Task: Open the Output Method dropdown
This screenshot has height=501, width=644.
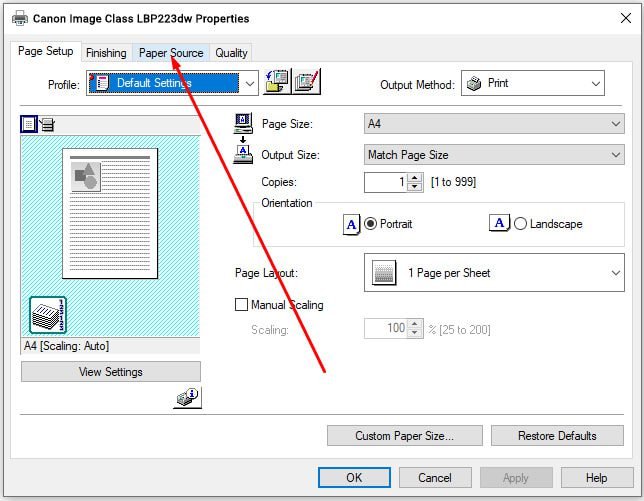Action: (532, 83)
